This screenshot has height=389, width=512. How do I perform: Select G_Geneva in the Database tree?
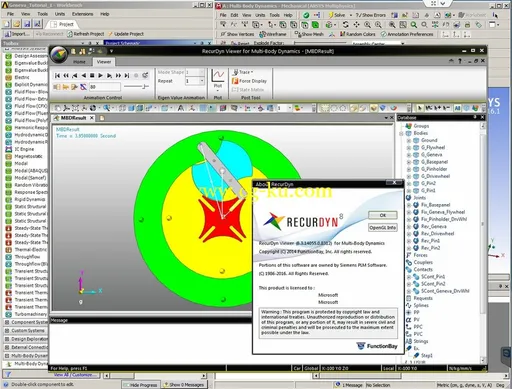[432, 155]
